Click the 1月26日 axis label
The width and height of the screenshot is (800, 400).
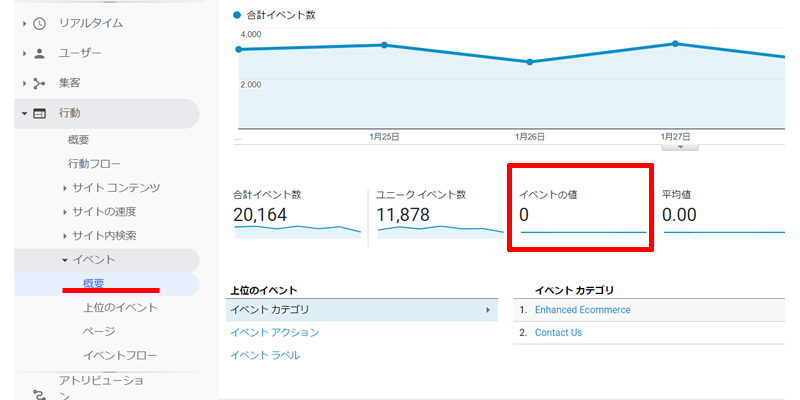click(x=530, y=137)
